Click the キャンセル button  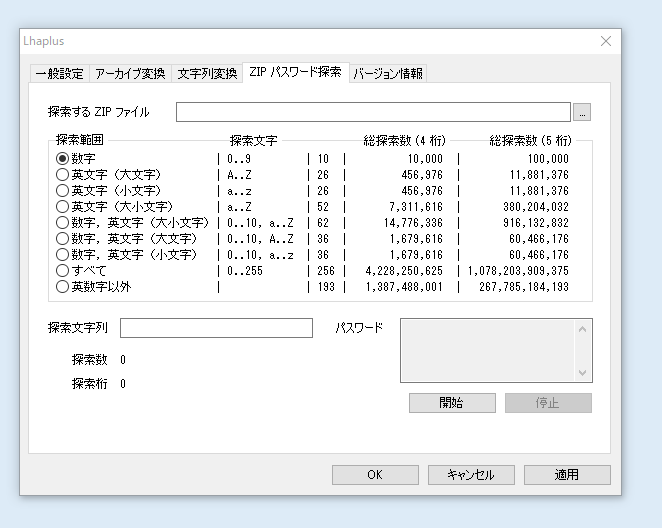pos(471,475)
